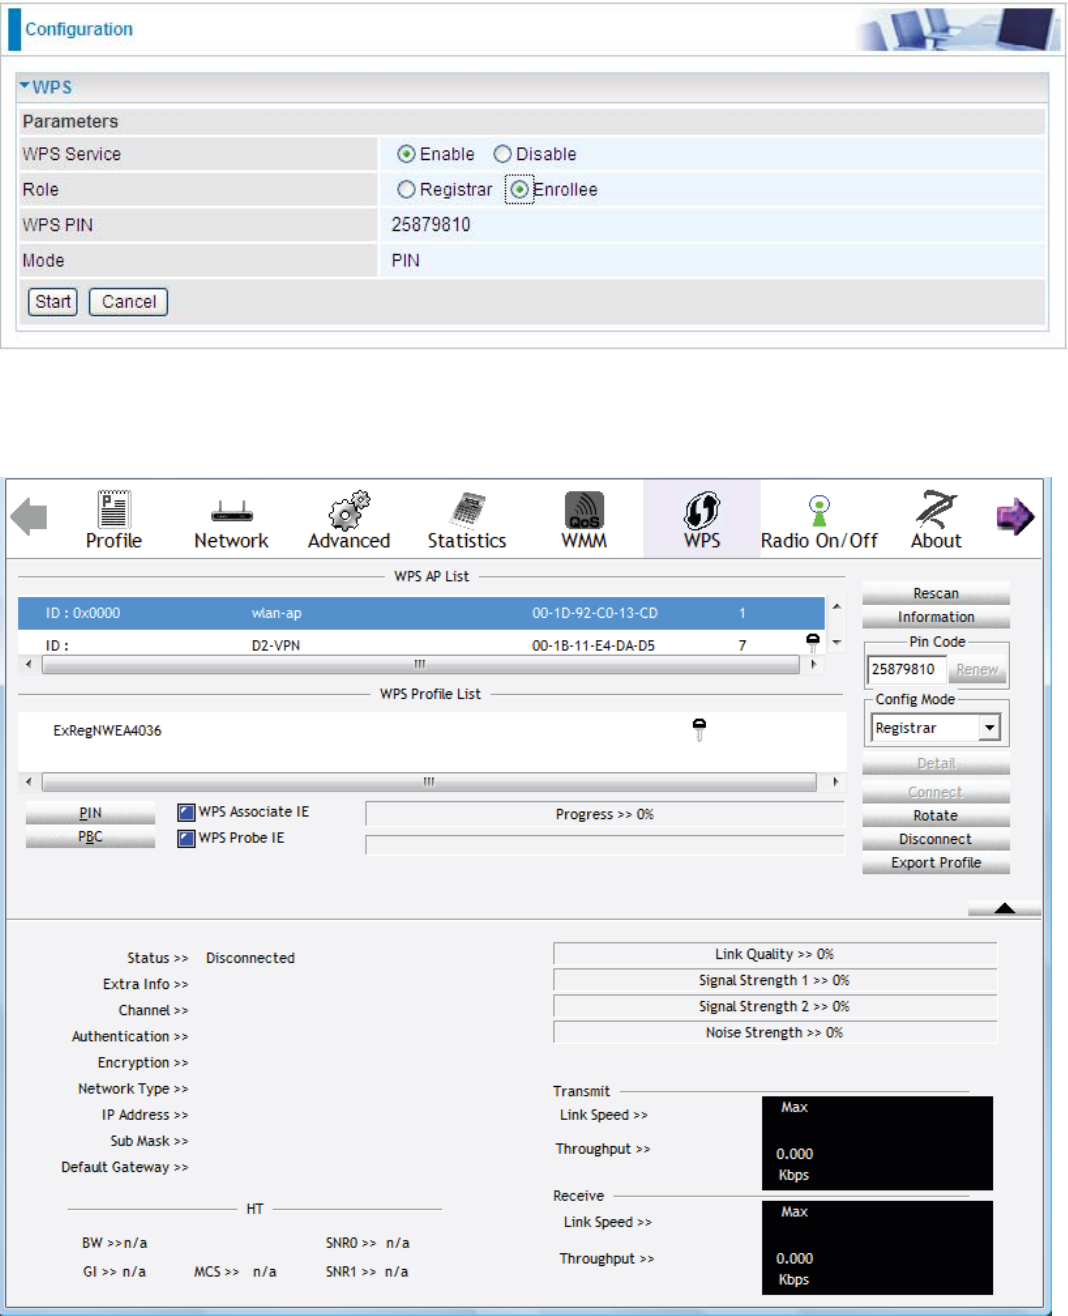
Task: Toggle the WPS Associate IE checkbox
Action: click(x=186, y=812)
